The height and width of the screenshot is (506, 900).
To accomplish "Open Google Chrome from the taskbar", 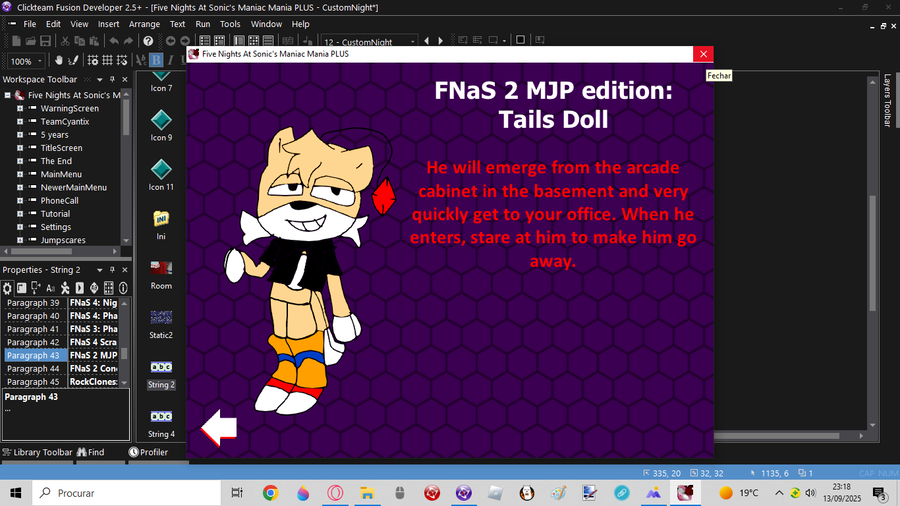I will click(x=270, y=493).
